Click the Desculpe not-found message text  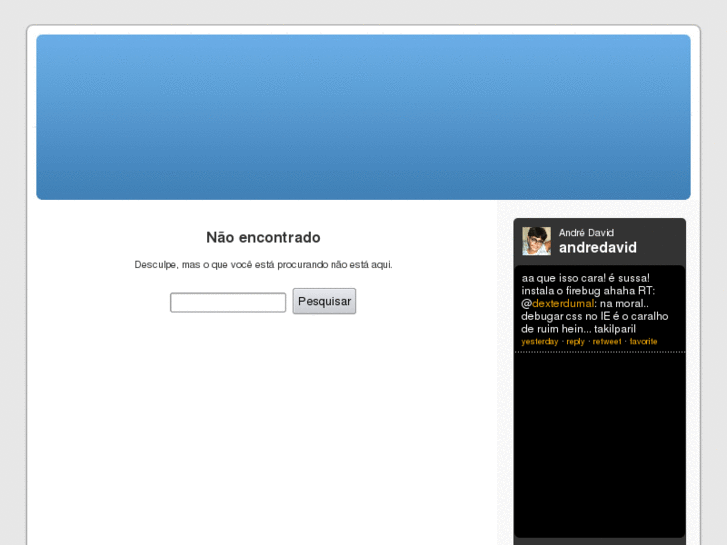(263, 265)
